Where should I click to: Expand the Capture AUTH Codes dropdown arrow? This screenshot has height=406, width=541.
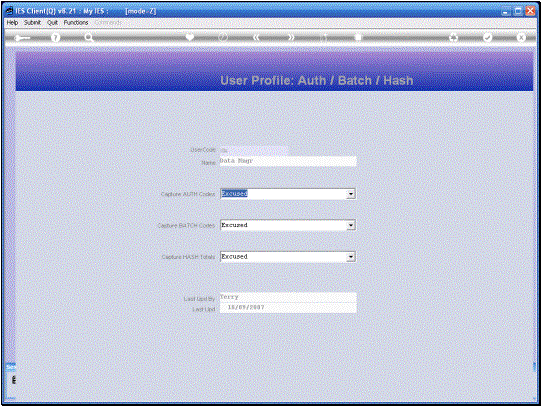coord(351,194)
